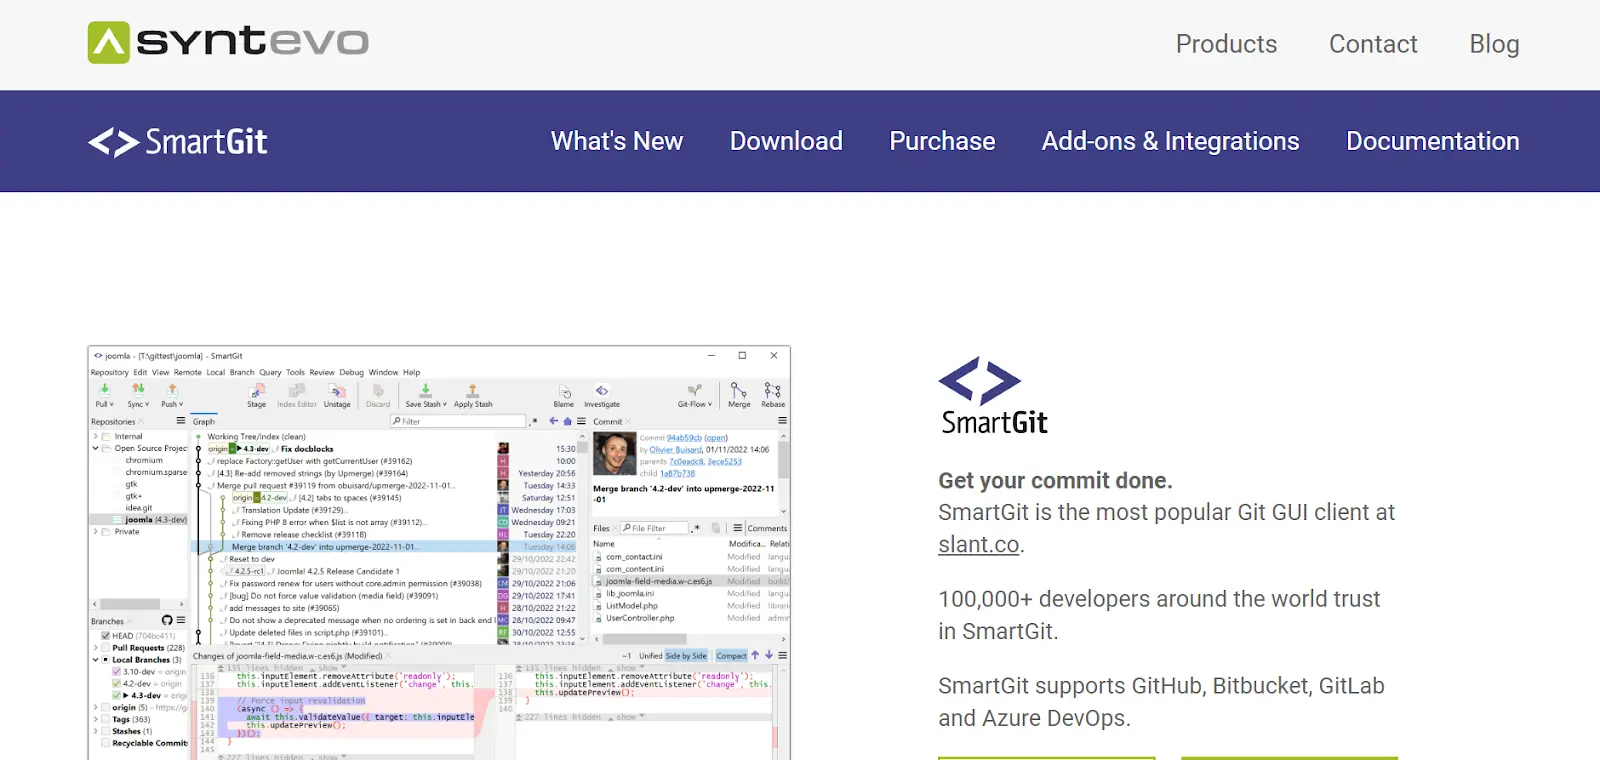Click the Graph Filter input field
The image size is (1600, 760).
(458, 421)
